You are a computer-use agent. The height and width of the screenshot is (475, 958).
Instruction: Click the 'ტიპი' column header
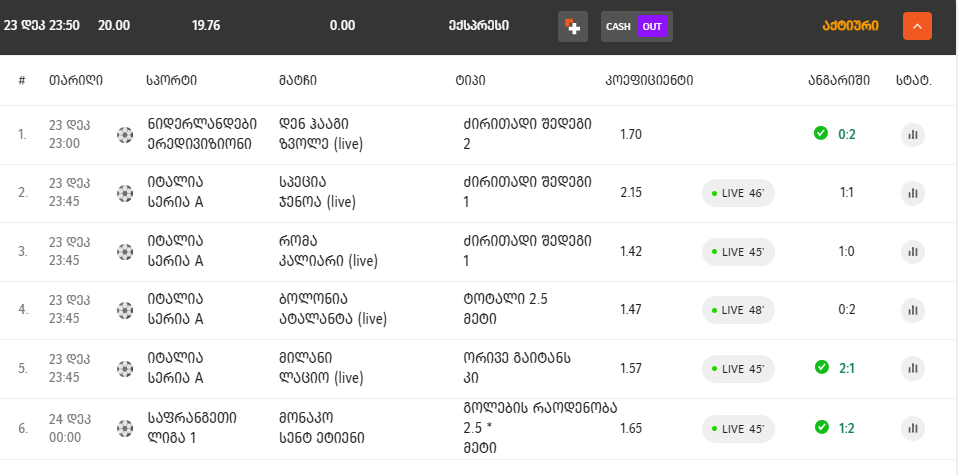(x=470, y=80)
